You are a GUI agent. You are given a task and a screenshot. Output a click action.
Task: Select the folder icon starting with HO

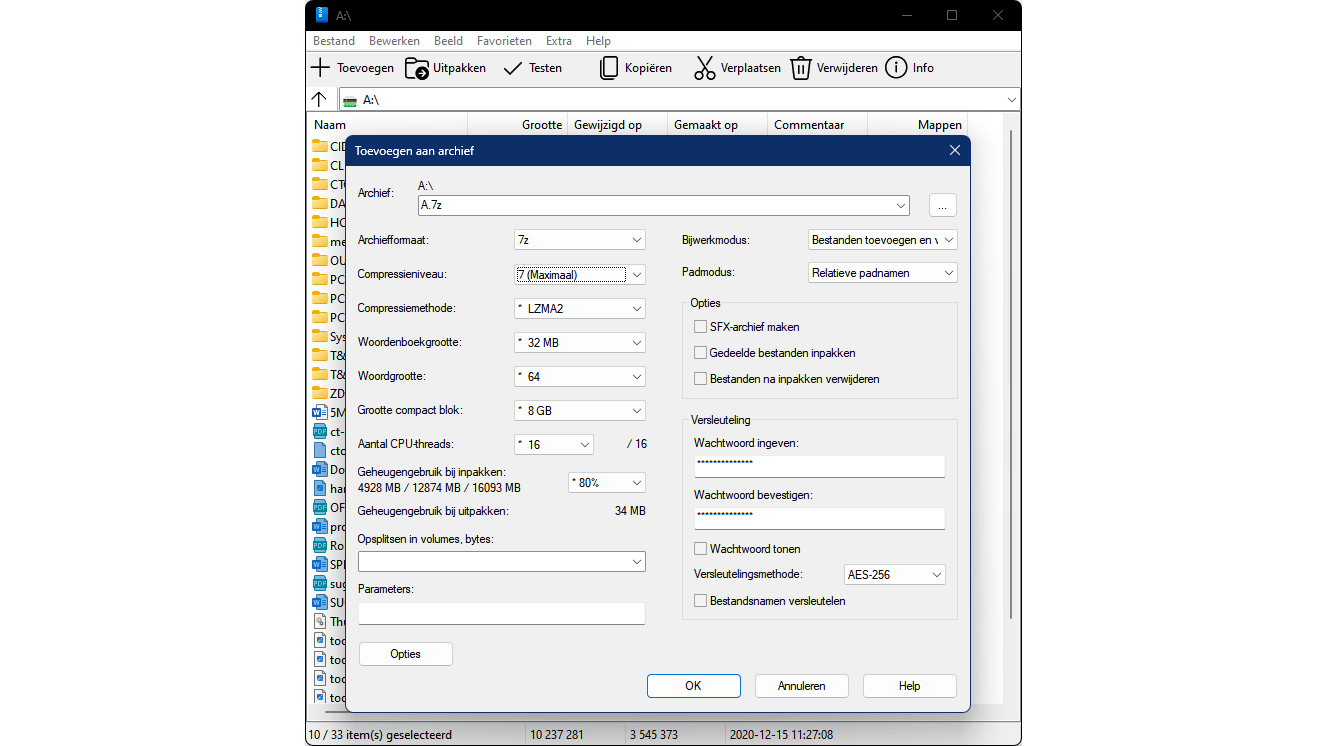(x=320, y=222)
